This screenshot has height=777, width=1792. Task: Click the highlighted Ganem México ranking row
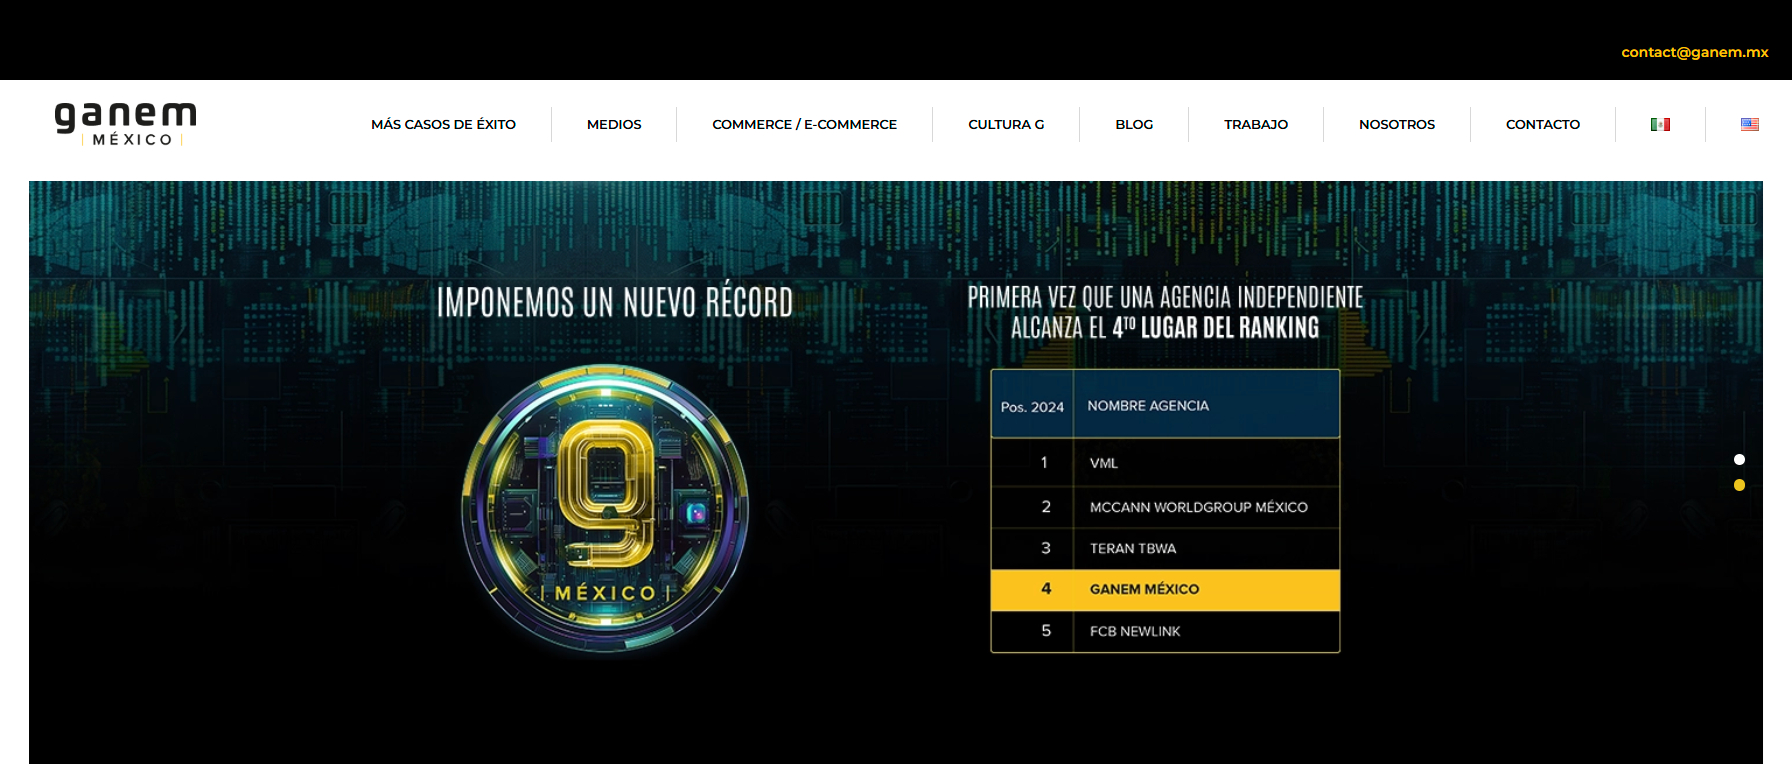pyautogui.click(x=1164, y=589)
